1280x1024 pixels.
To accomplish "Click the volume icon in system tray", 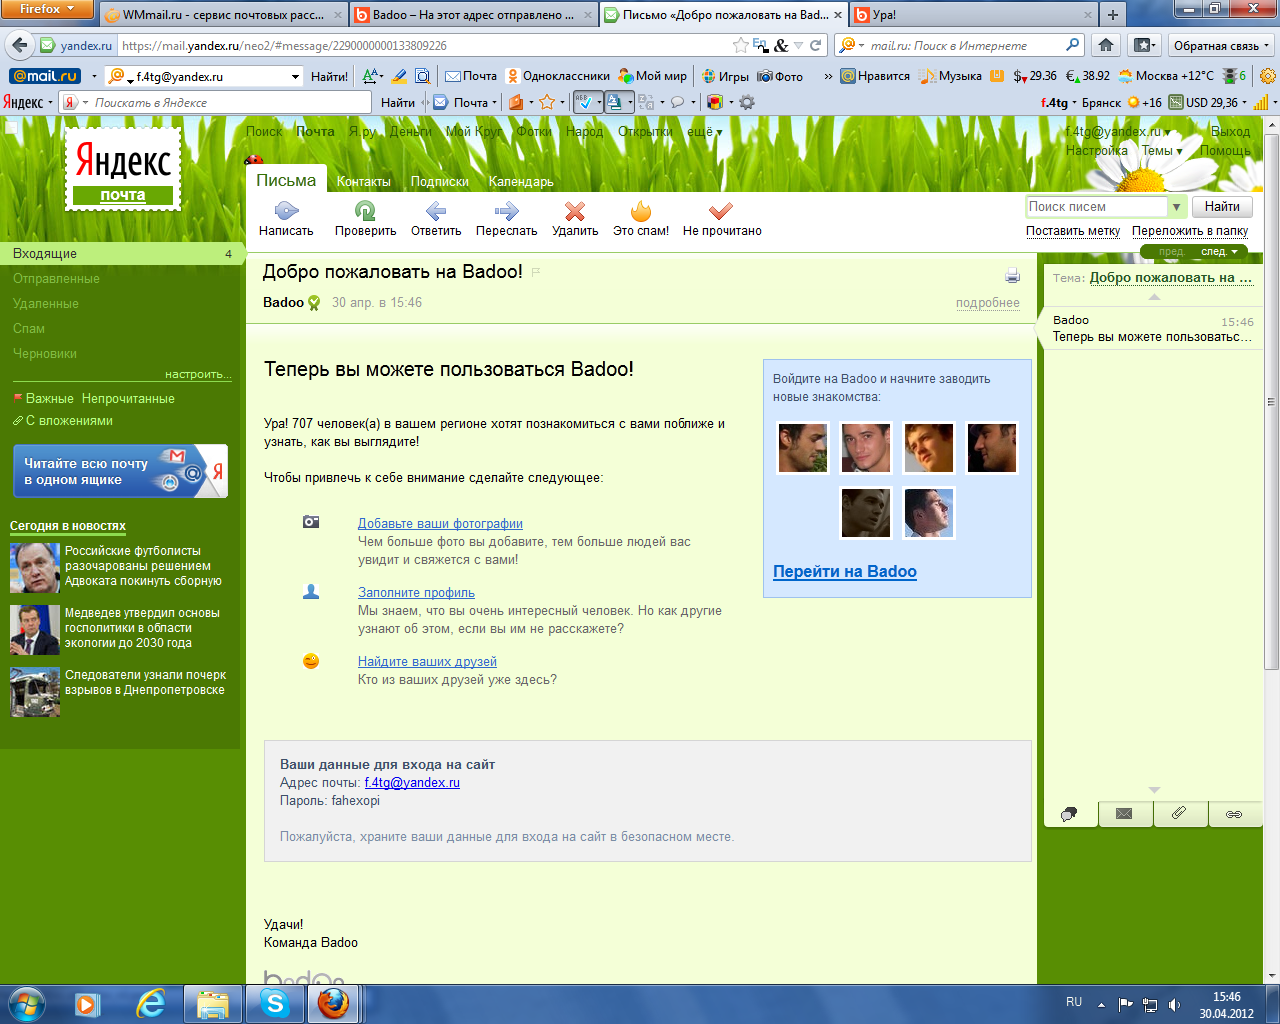I will [x=1175, y=1004].
